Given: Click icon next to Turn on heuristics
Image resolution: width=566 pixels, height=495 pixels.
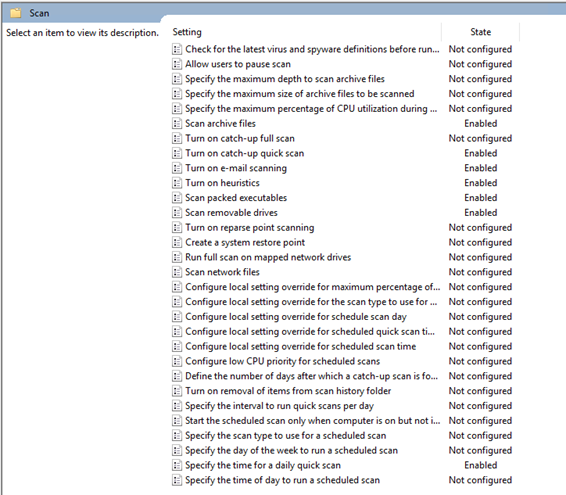Looking at the screenshot, I should 177,183.
